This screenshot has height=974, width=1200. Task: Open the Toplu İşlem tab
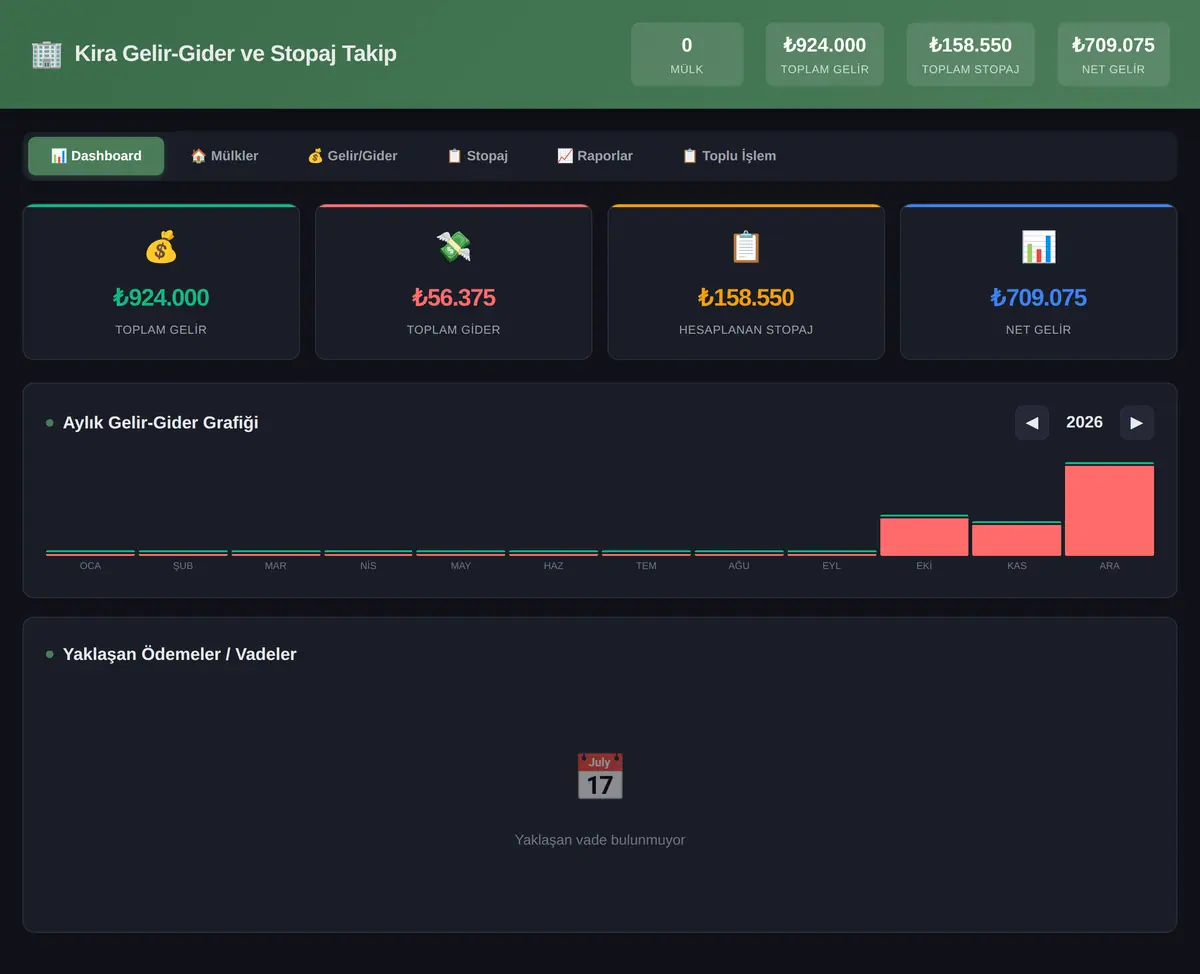pos(729,156)
